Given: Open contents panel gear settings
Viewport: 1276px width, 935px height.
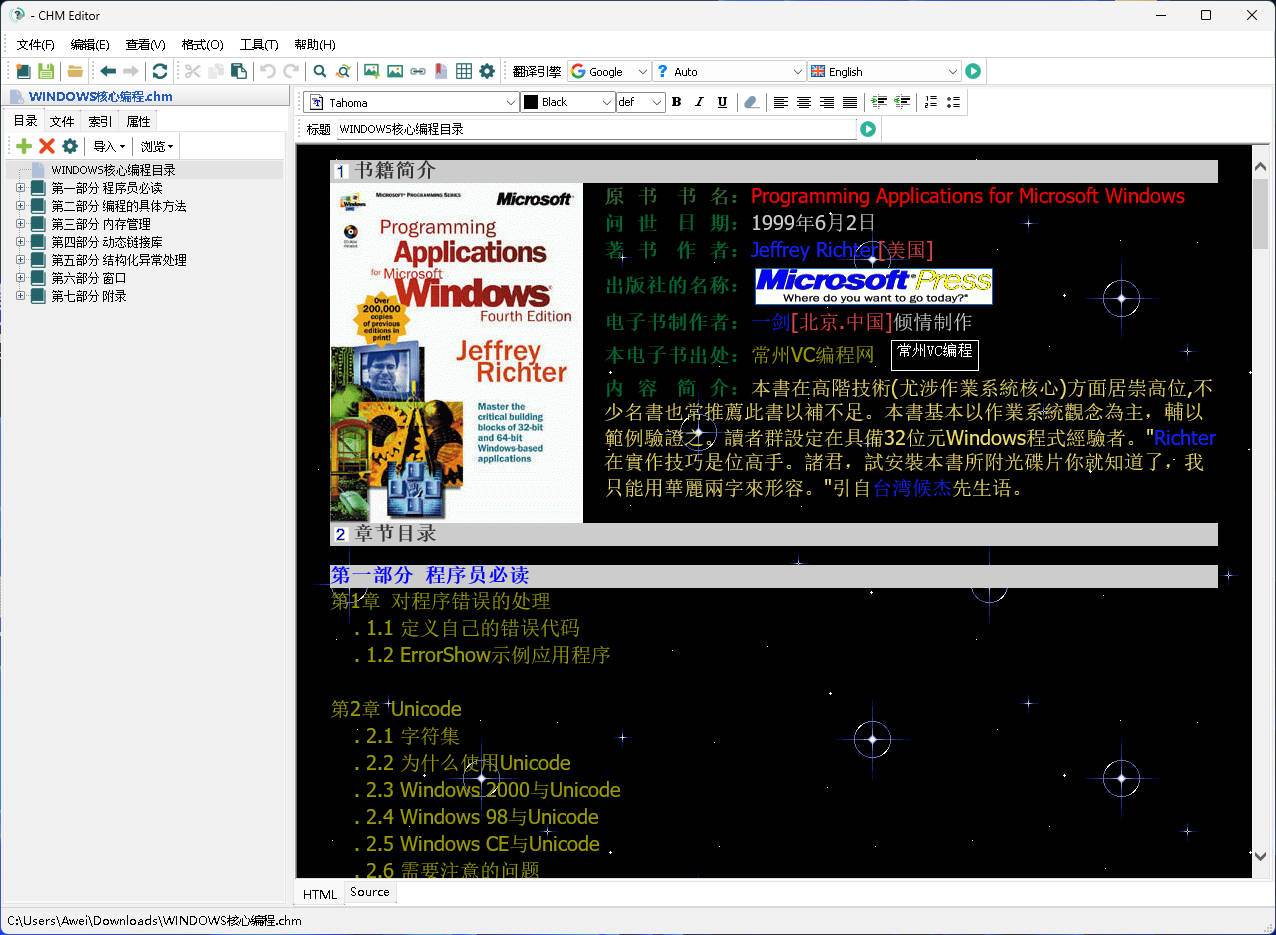Looking at the screenshot, I should coord(70,146).
